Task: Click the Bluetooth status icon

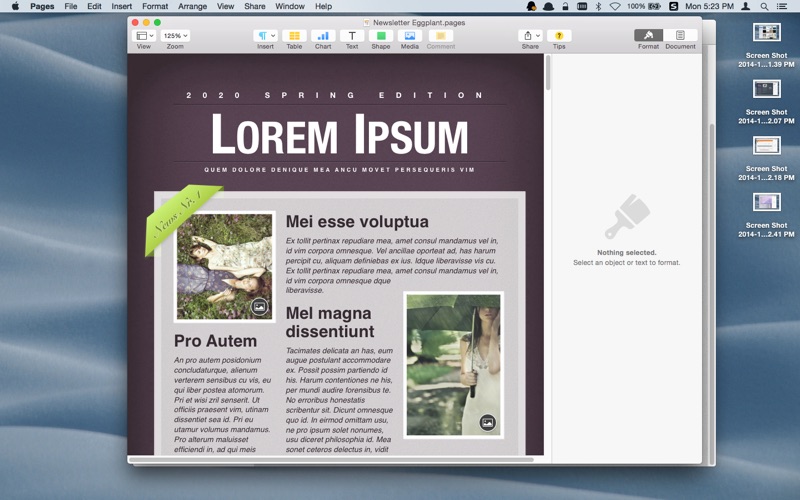Action: pyautogui.click(x=599, y=6)
